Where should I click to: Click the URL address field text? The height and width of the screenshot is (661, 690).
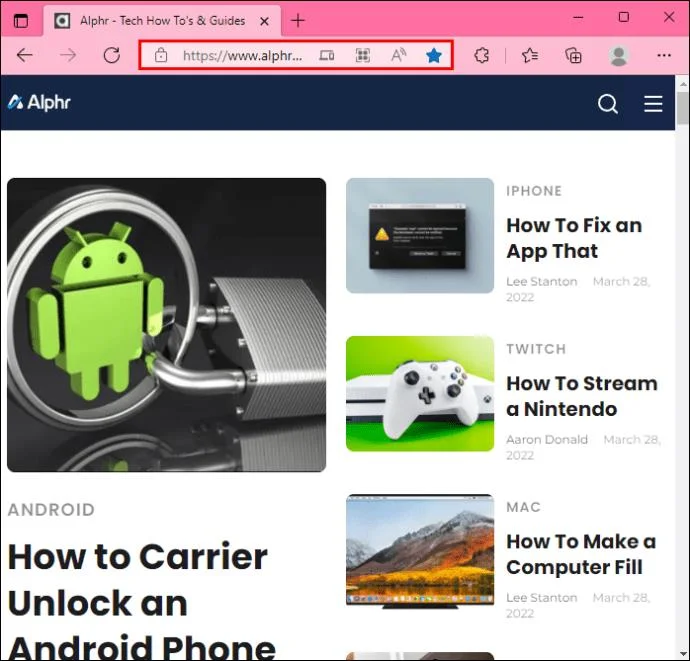242,55
